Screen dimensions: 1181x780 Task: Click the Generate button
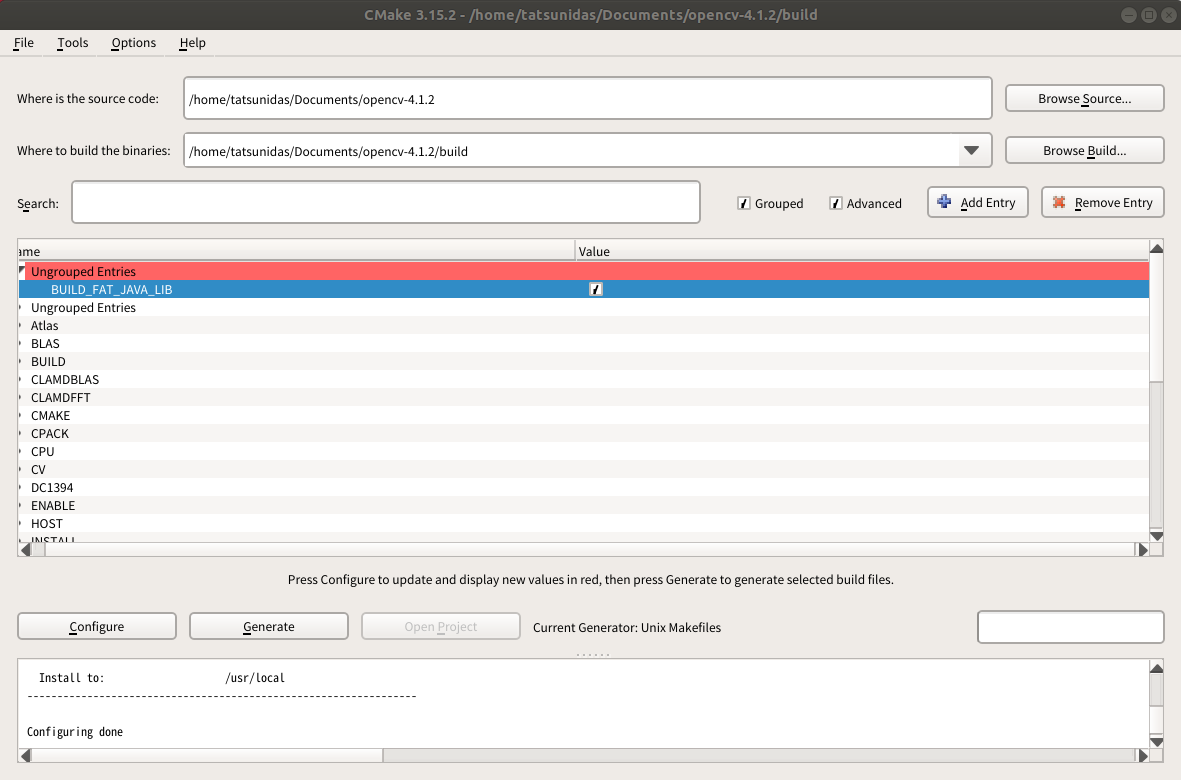pos(269,626)
